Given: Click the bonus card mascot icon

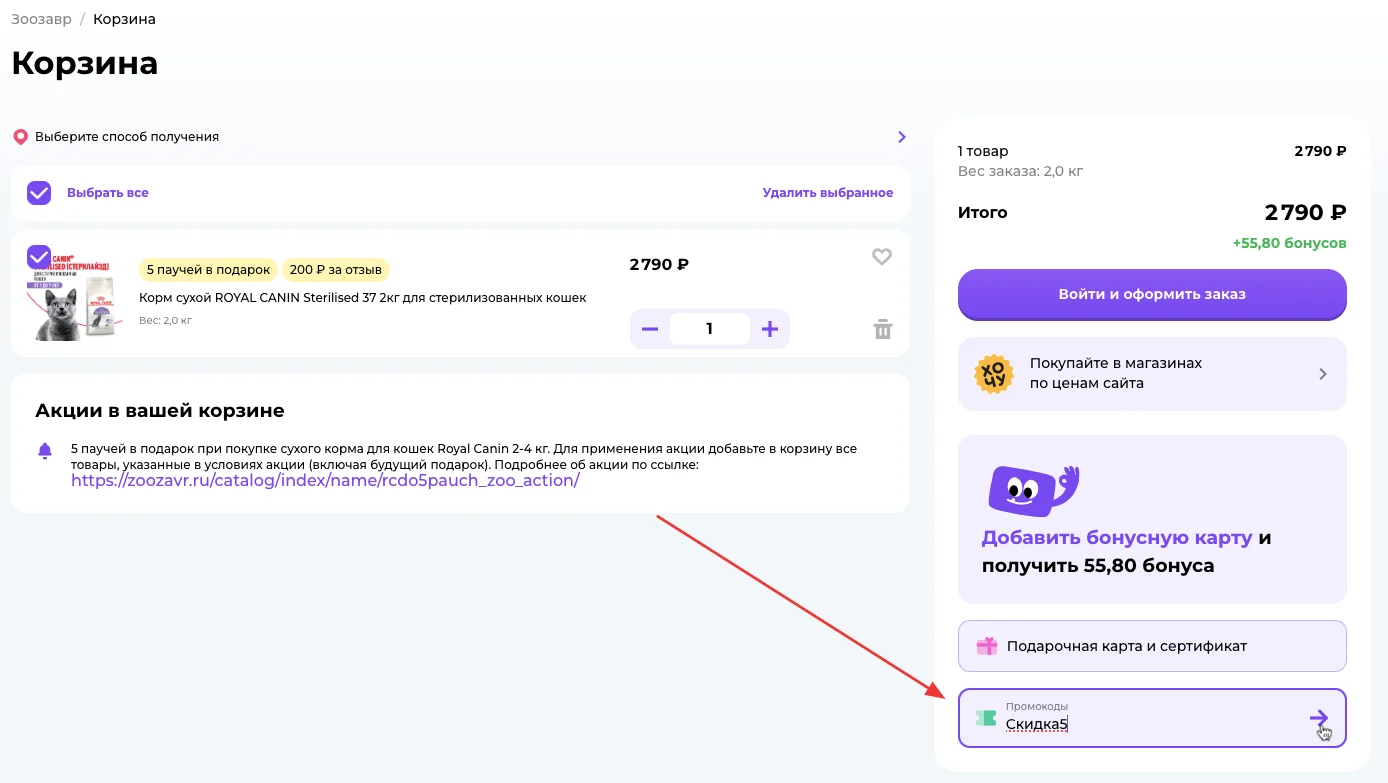Looking at the screenshot, I should (1034, 490).
